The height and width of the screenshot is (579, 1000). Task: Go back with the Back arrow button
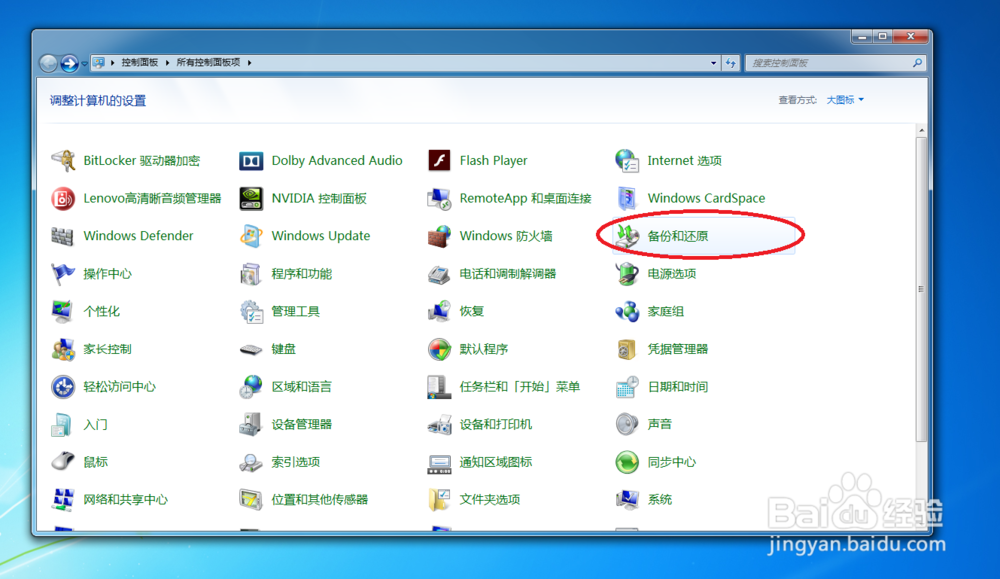tap(48, 62)
